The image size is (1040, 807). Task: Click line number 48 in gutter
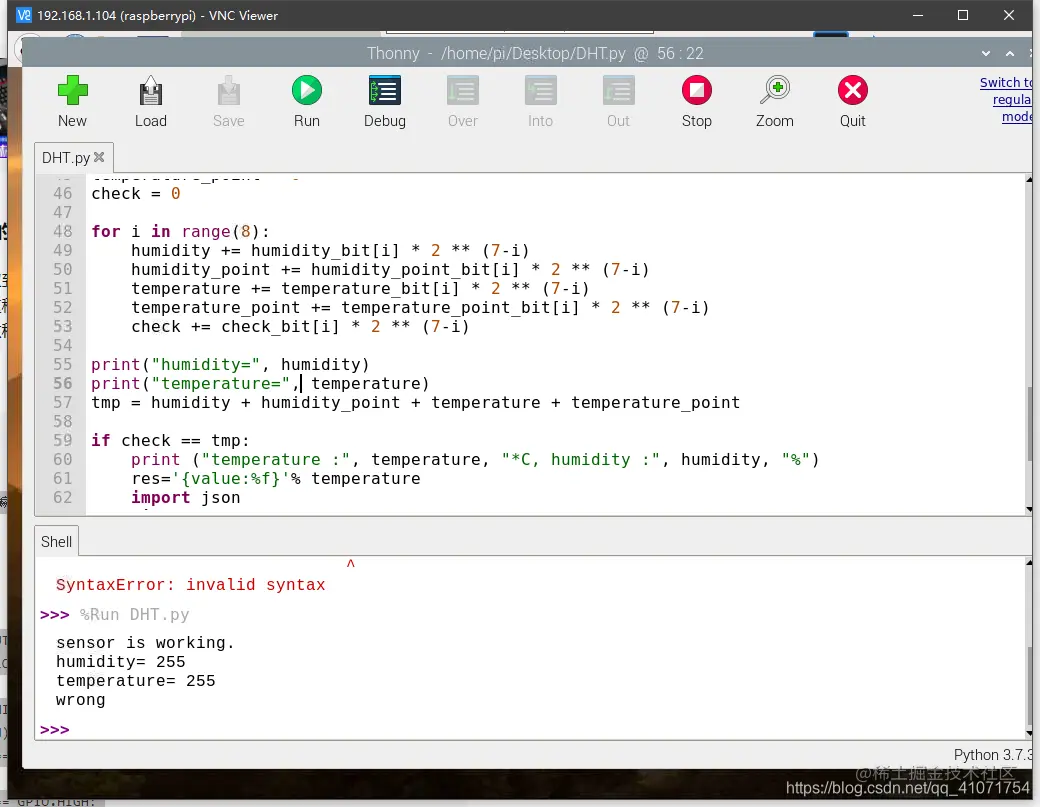62,231
